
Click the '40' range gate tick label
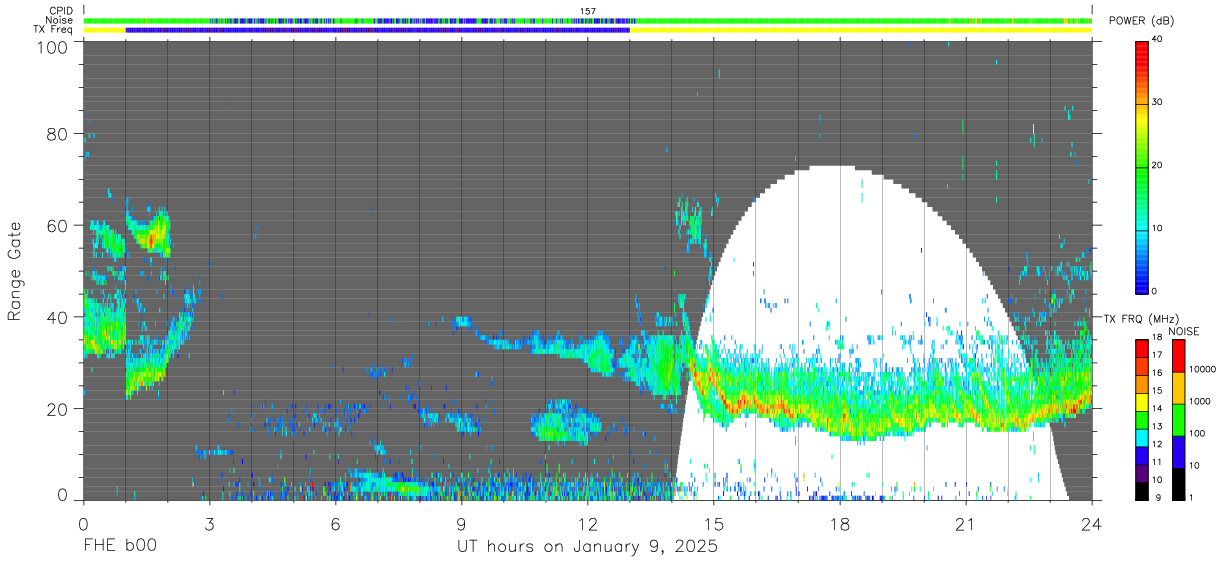pyautogui.click(x=56, y=317)
